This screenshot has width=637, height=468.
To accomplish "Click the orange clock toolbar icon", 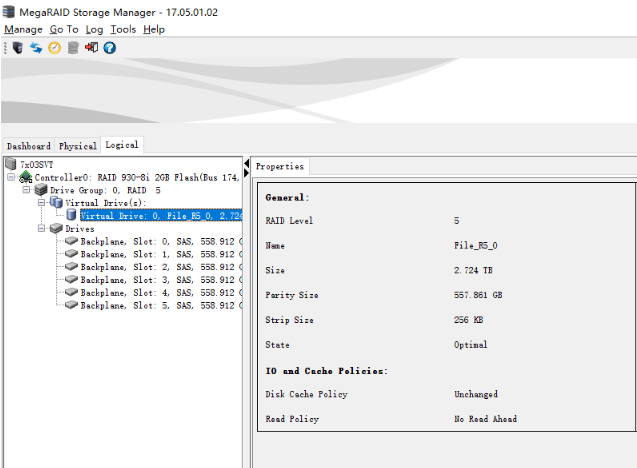I will tap(54, 47).
